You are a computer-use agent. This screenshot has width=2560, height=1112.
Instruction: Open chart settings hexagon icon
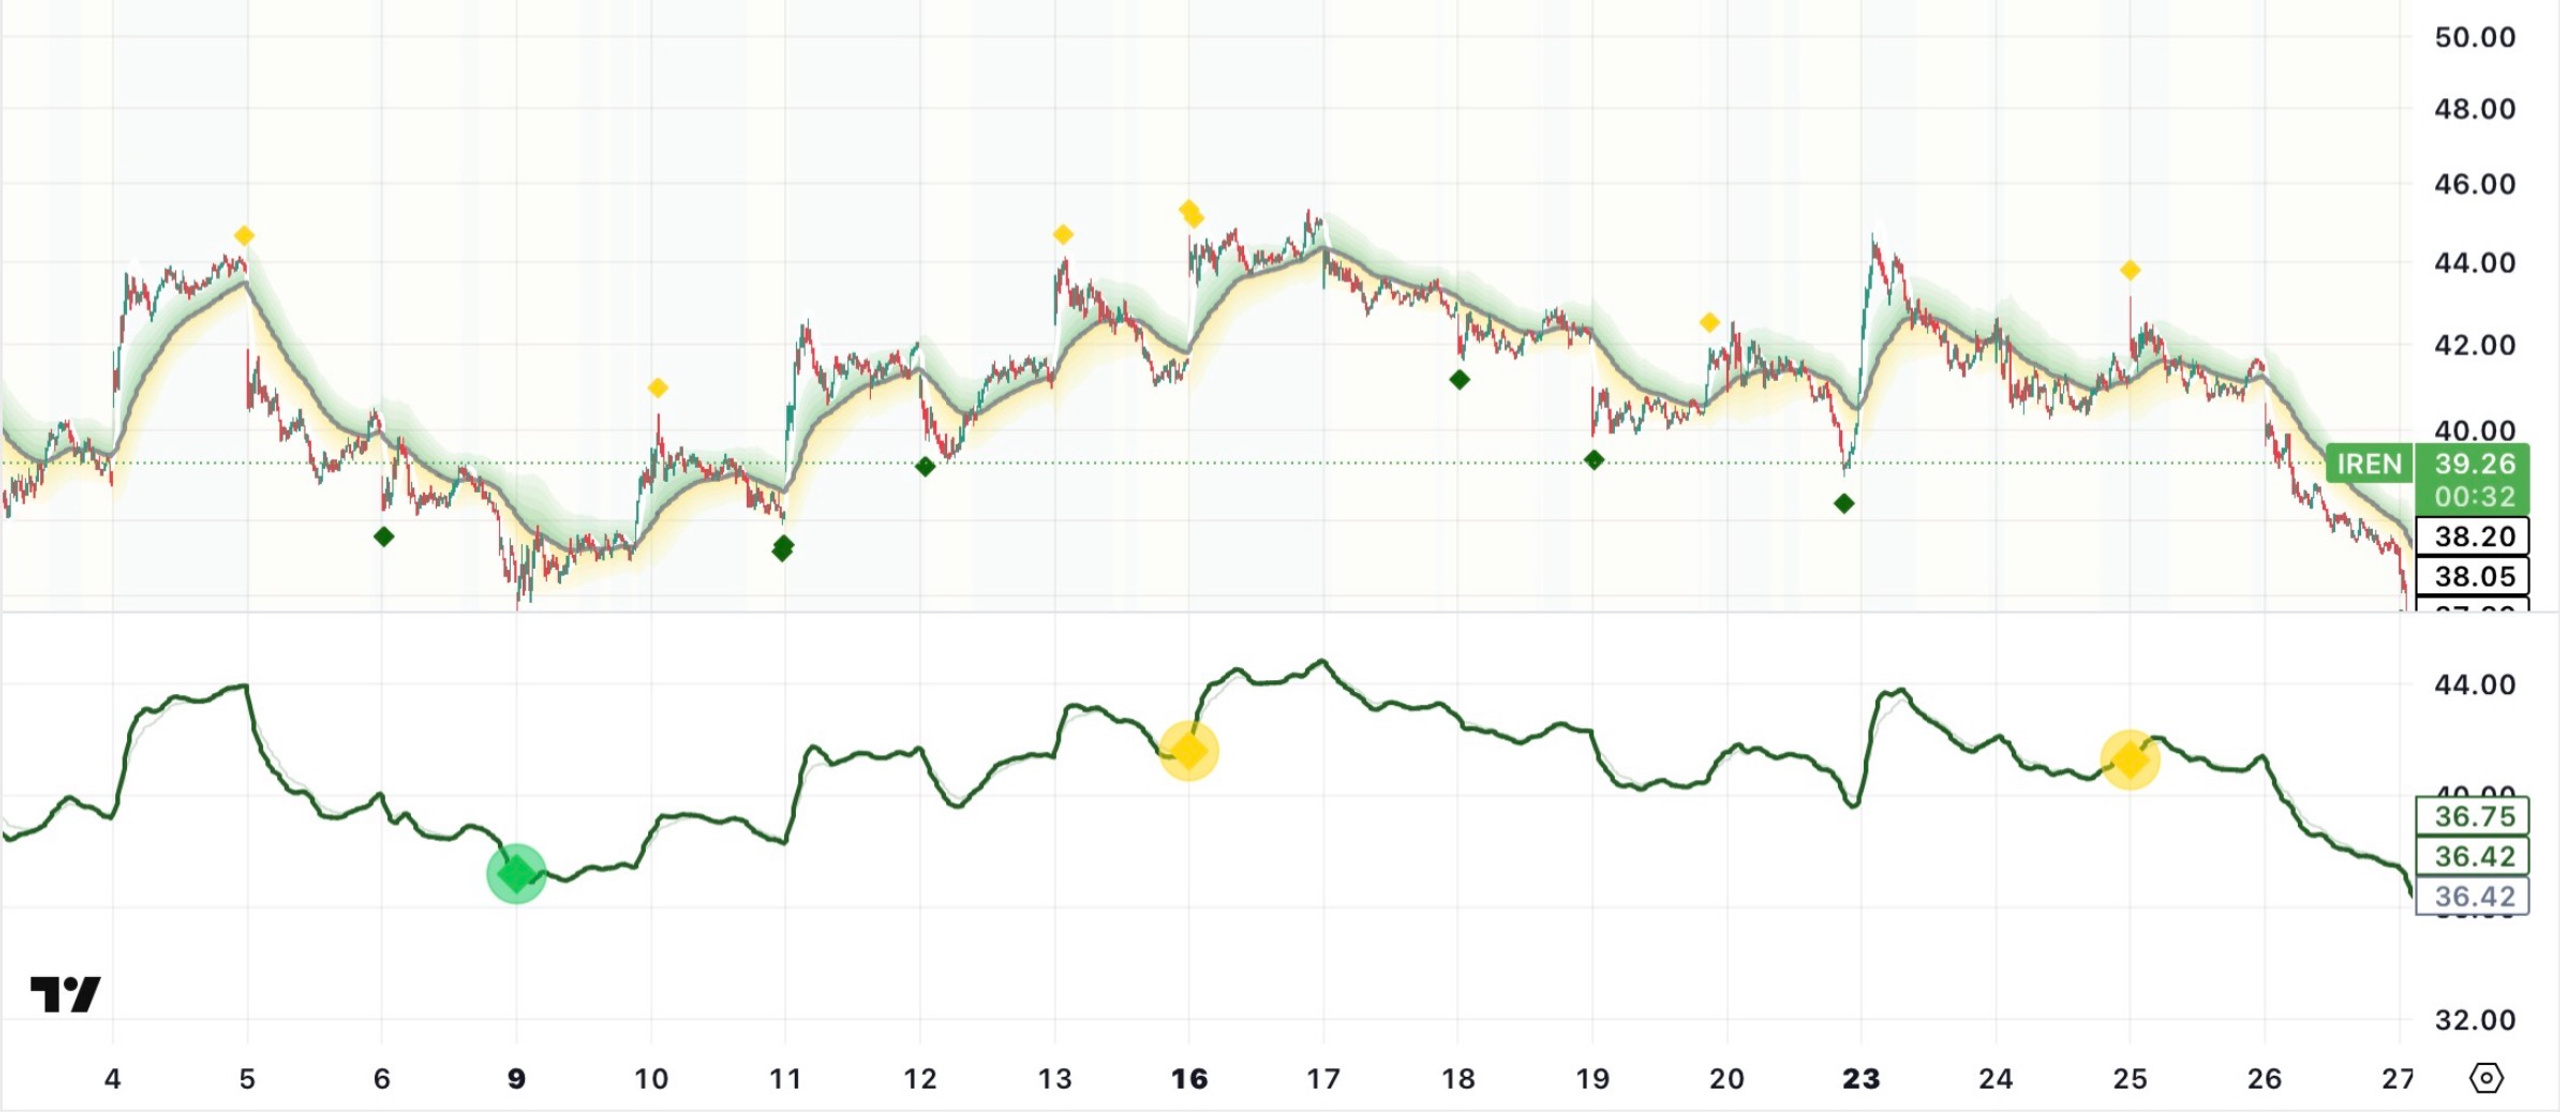[x=2486, y=1078]
